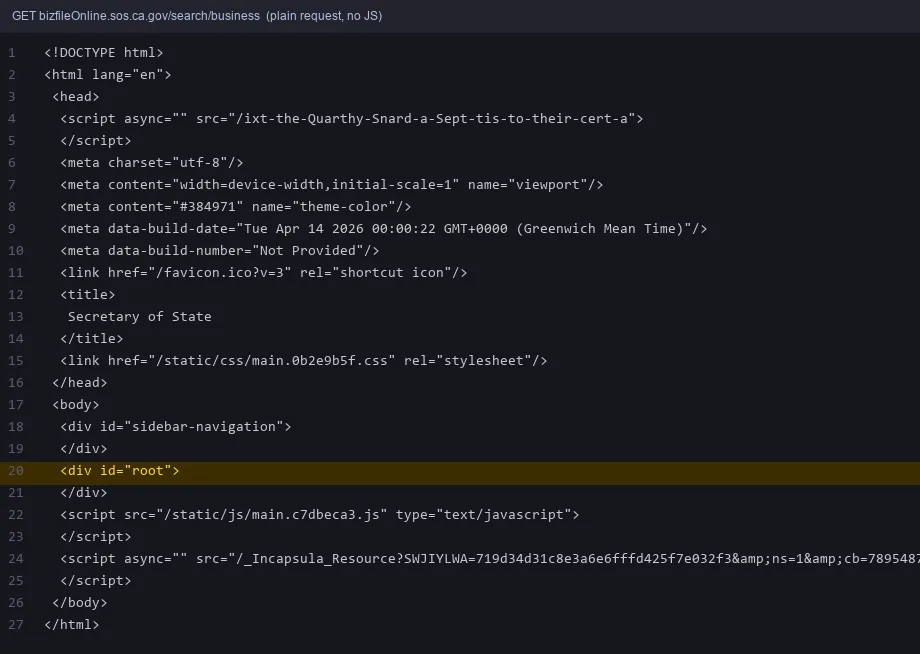The height and width of the screenshot is (654, 920).
Task: Click line number 13 in the gutter
Action: point(16,317)
